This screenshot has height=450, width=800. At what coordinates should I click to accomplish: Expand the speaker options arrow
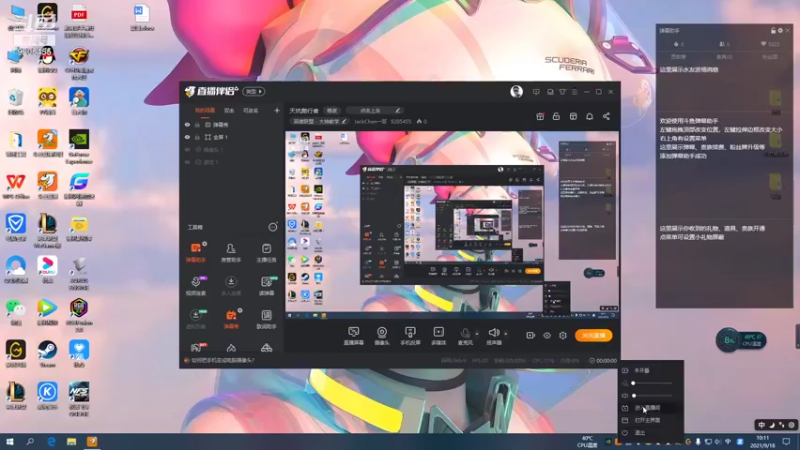[x=506, y=334]
